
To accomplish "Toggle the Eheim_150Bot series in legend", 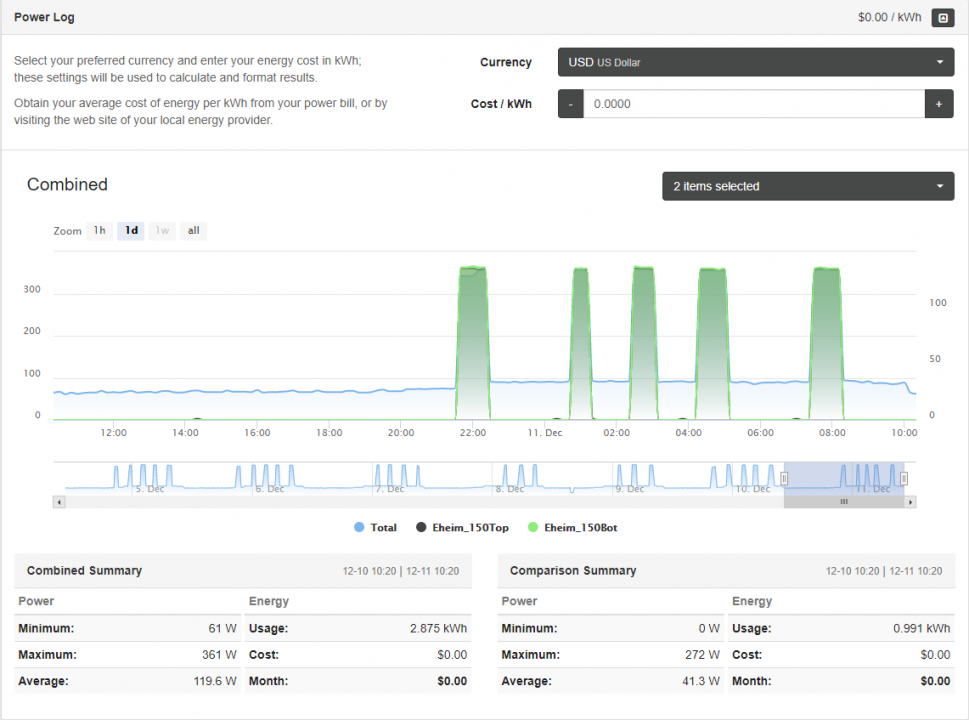I will pos(572,527).
